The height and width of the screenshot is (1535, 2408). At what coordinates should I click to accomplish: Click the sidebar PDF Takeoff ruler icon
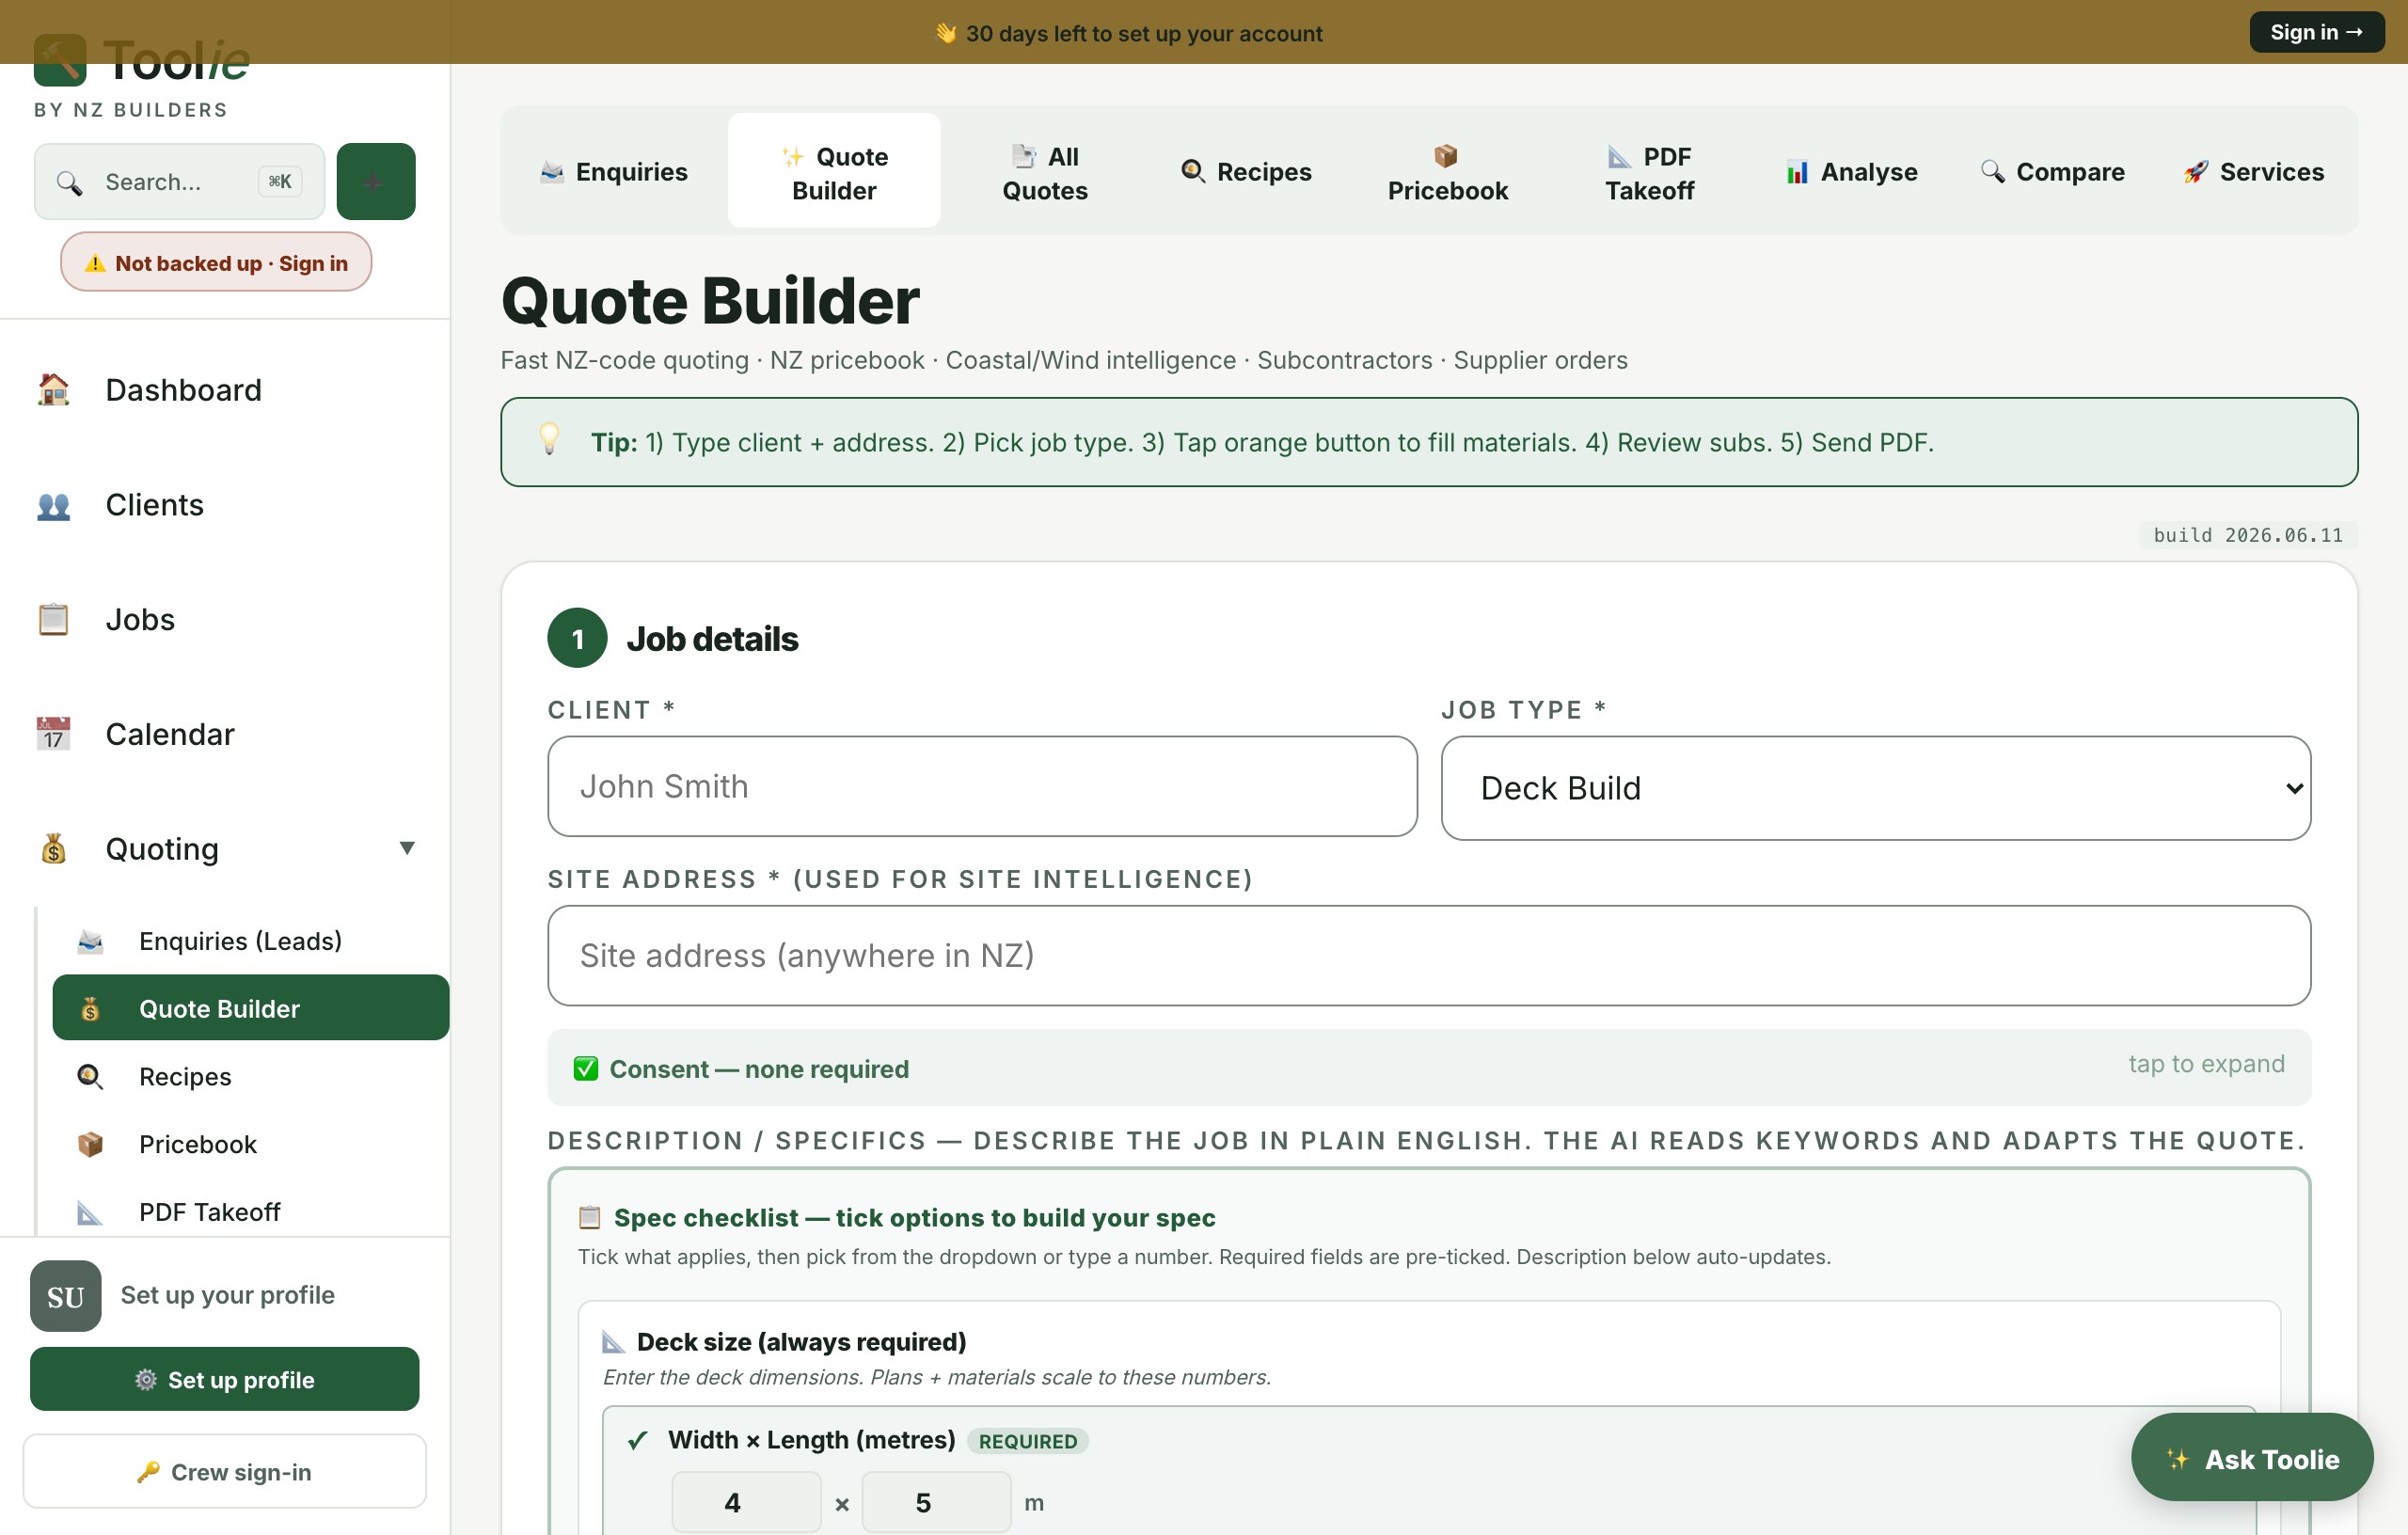point(90,1211)
